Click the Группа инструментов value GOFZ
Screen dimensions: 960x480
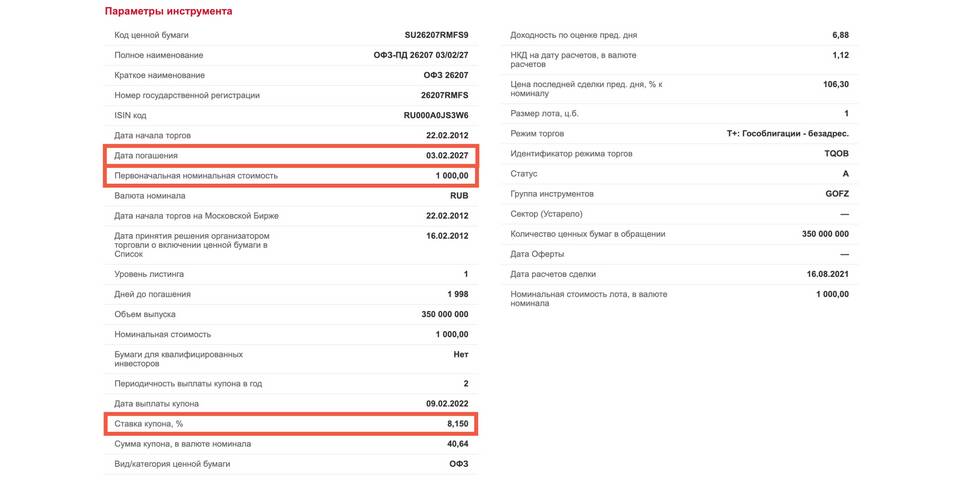tap(838, 194)
